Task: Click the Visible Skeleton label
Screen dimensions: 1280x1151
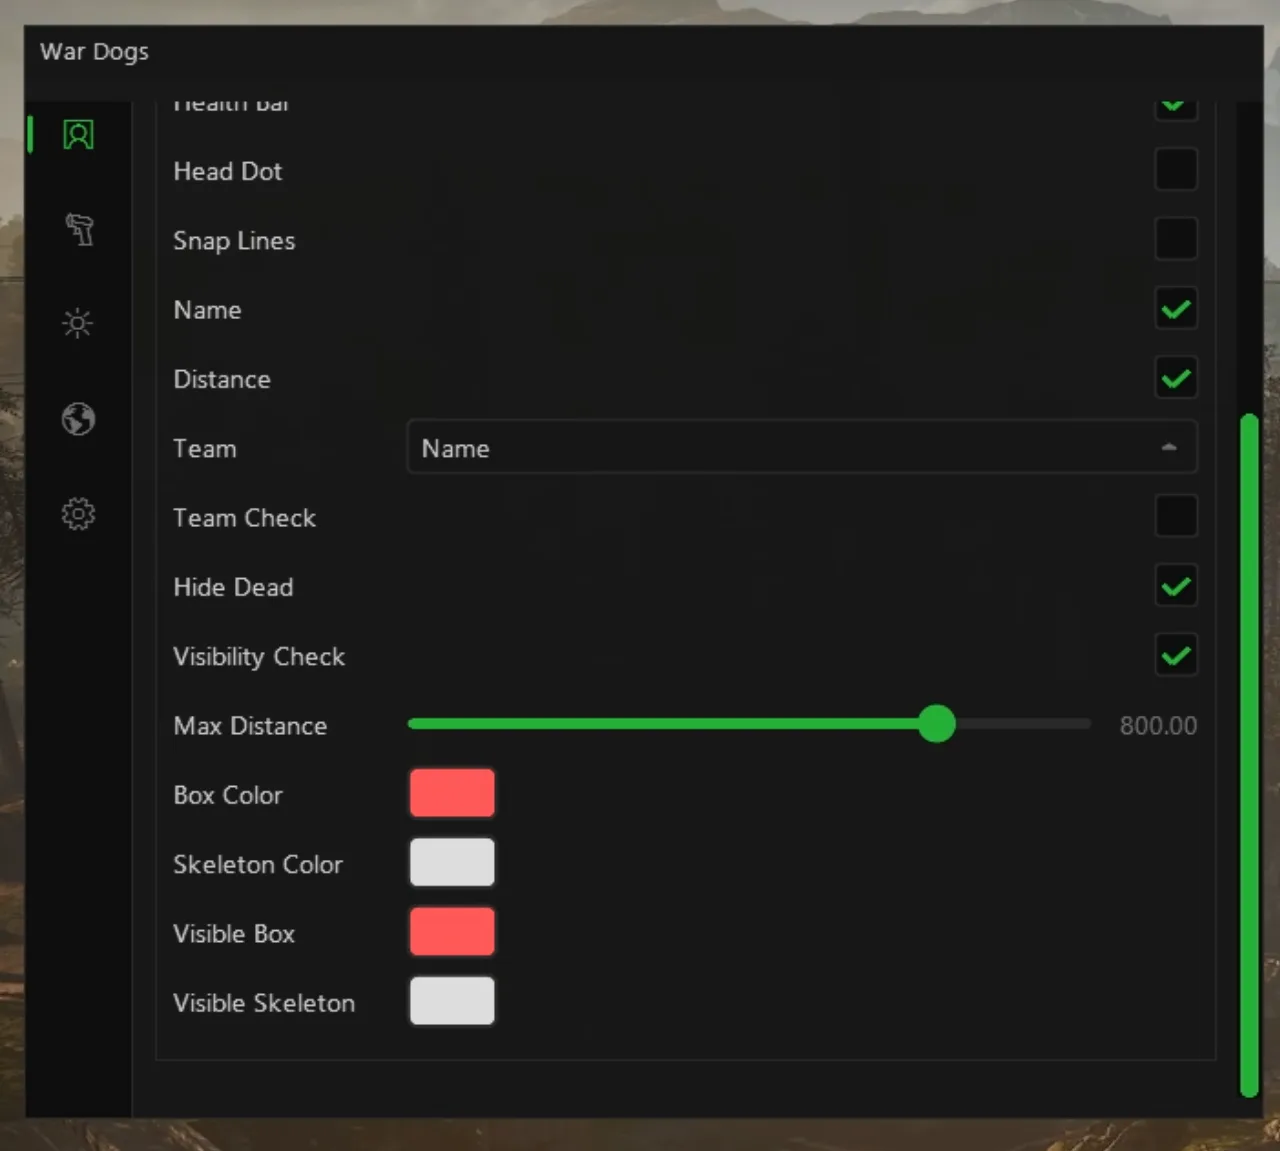Action: 264,1003
